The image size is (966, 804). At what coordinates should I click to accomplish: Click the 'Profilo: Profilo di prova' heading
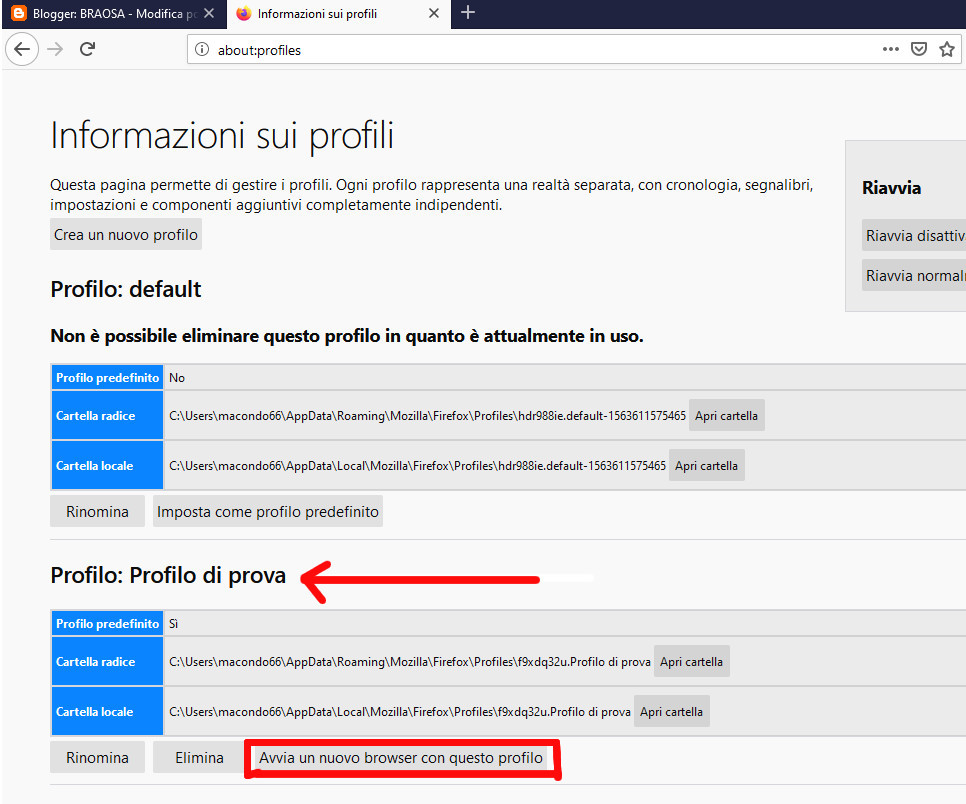coord(168,575)
